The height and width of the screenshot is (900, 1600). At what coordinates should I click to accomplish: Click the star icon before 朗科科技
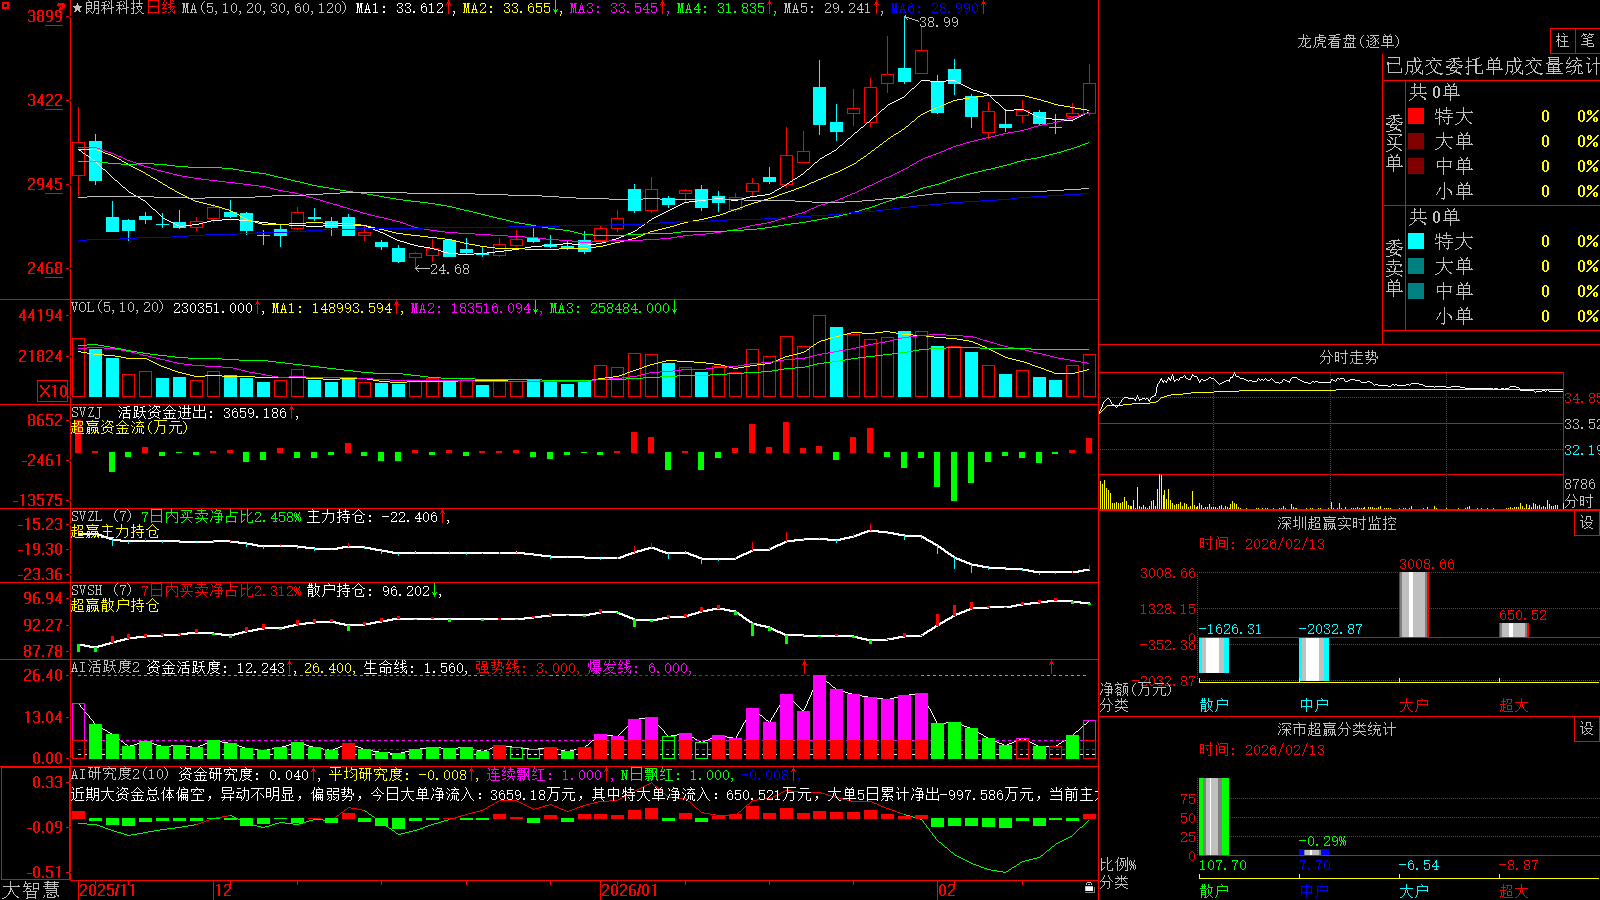77,8
